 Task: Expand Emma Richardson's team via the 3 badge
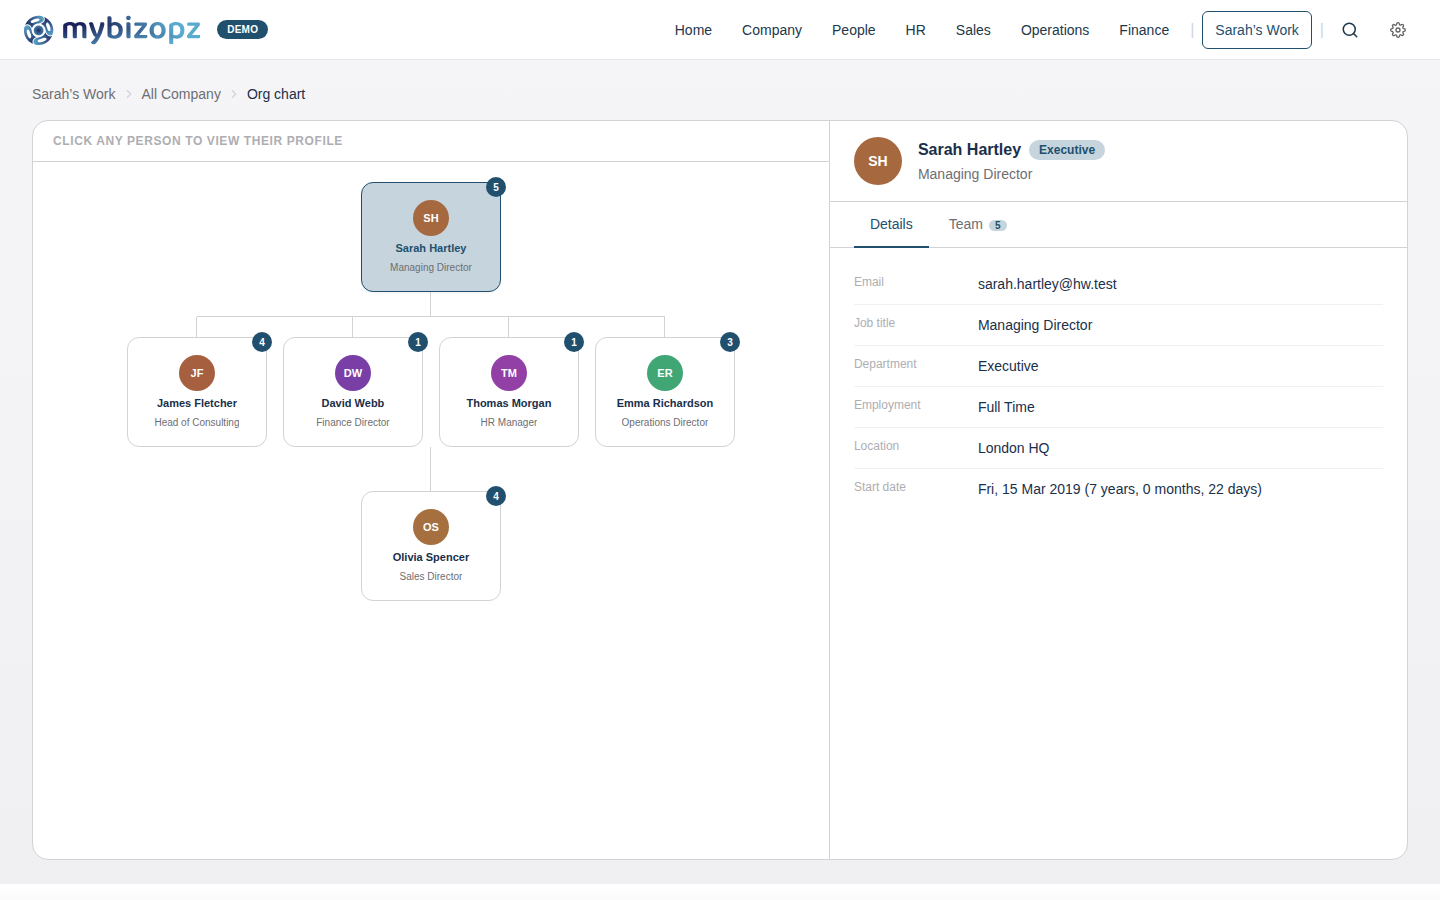point(729,342)
